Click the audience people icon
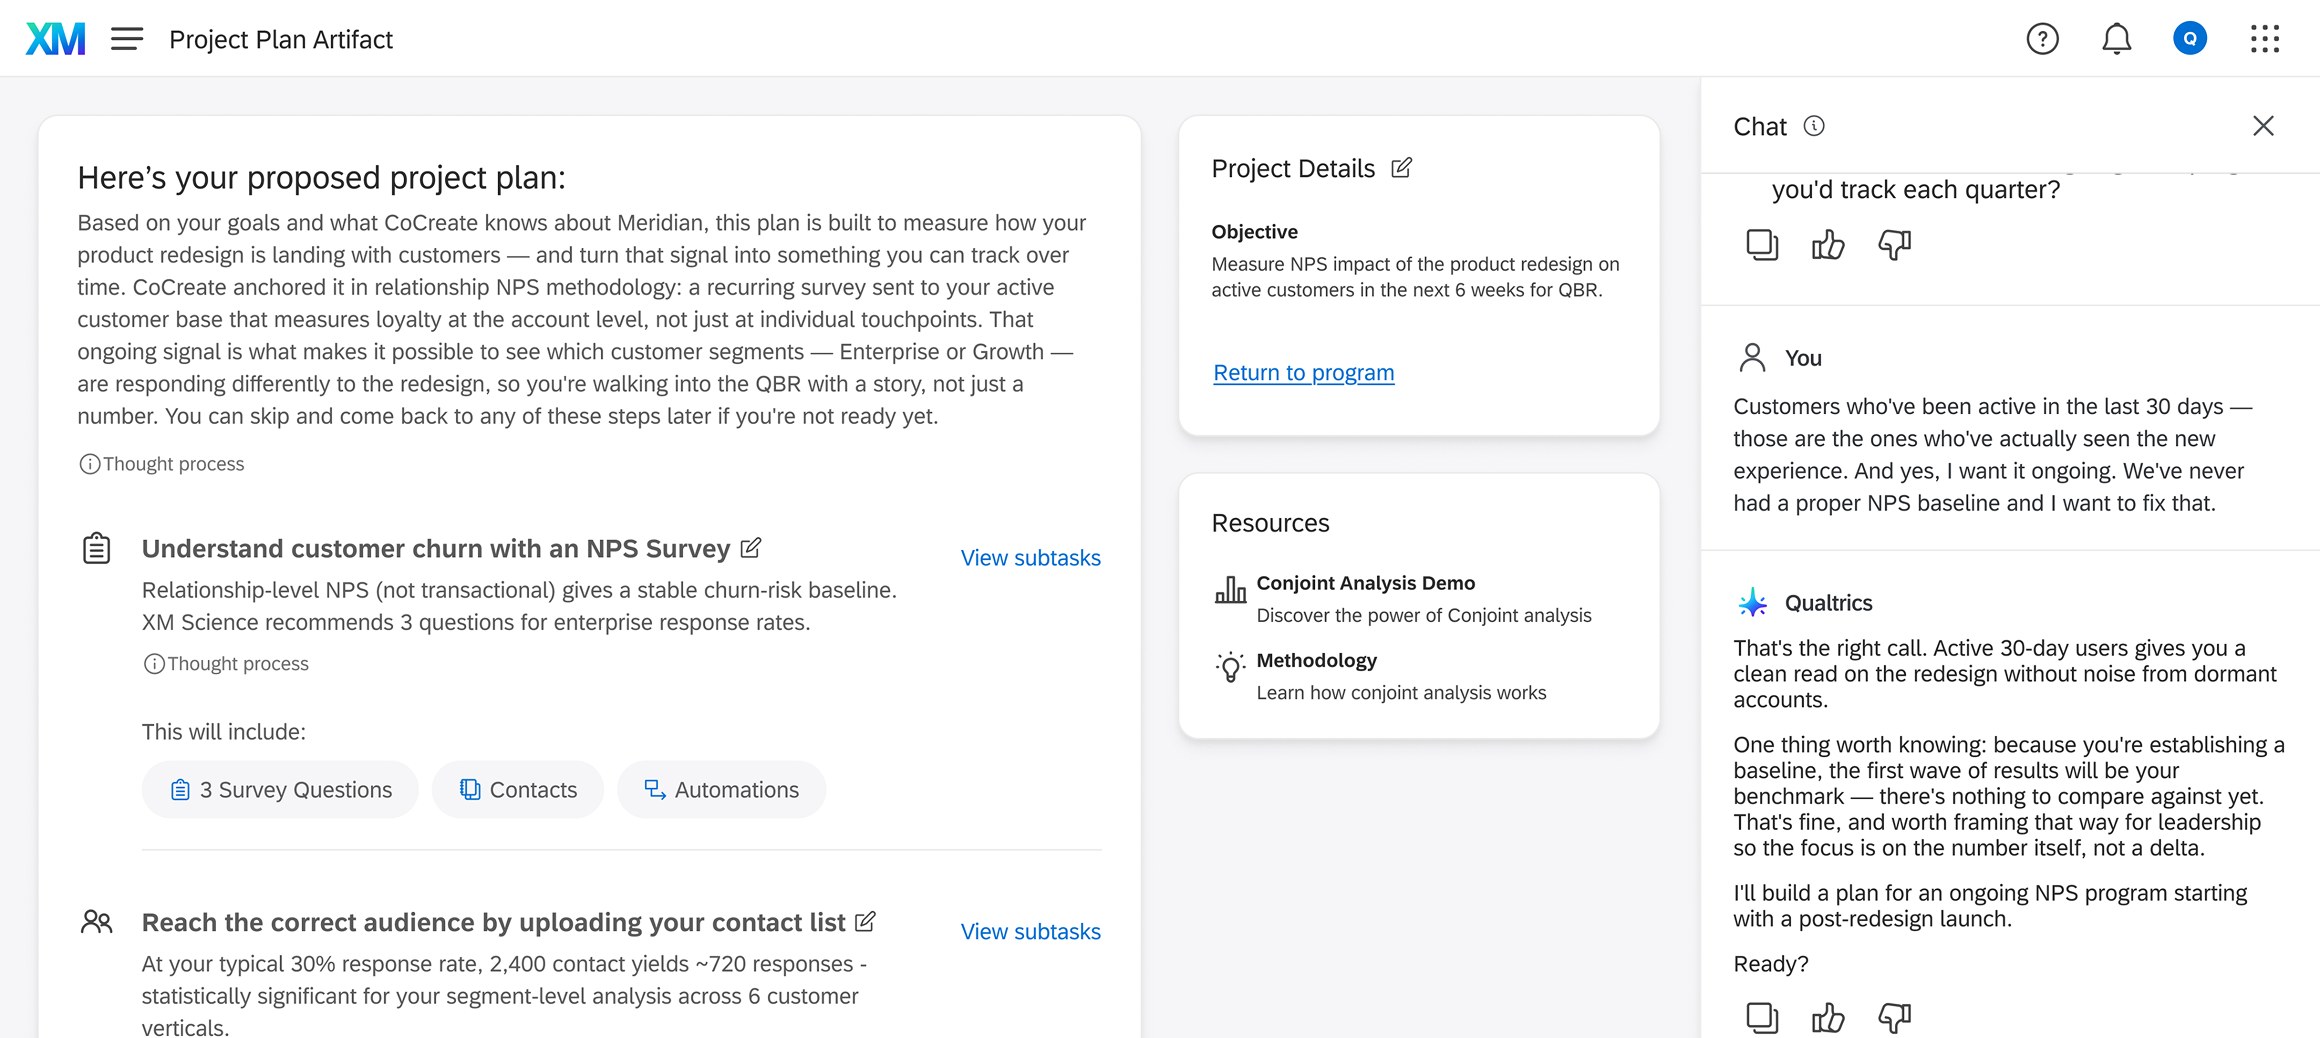Image resolution: width=2320 pixels, height=1038 pixels. [97, 921]
